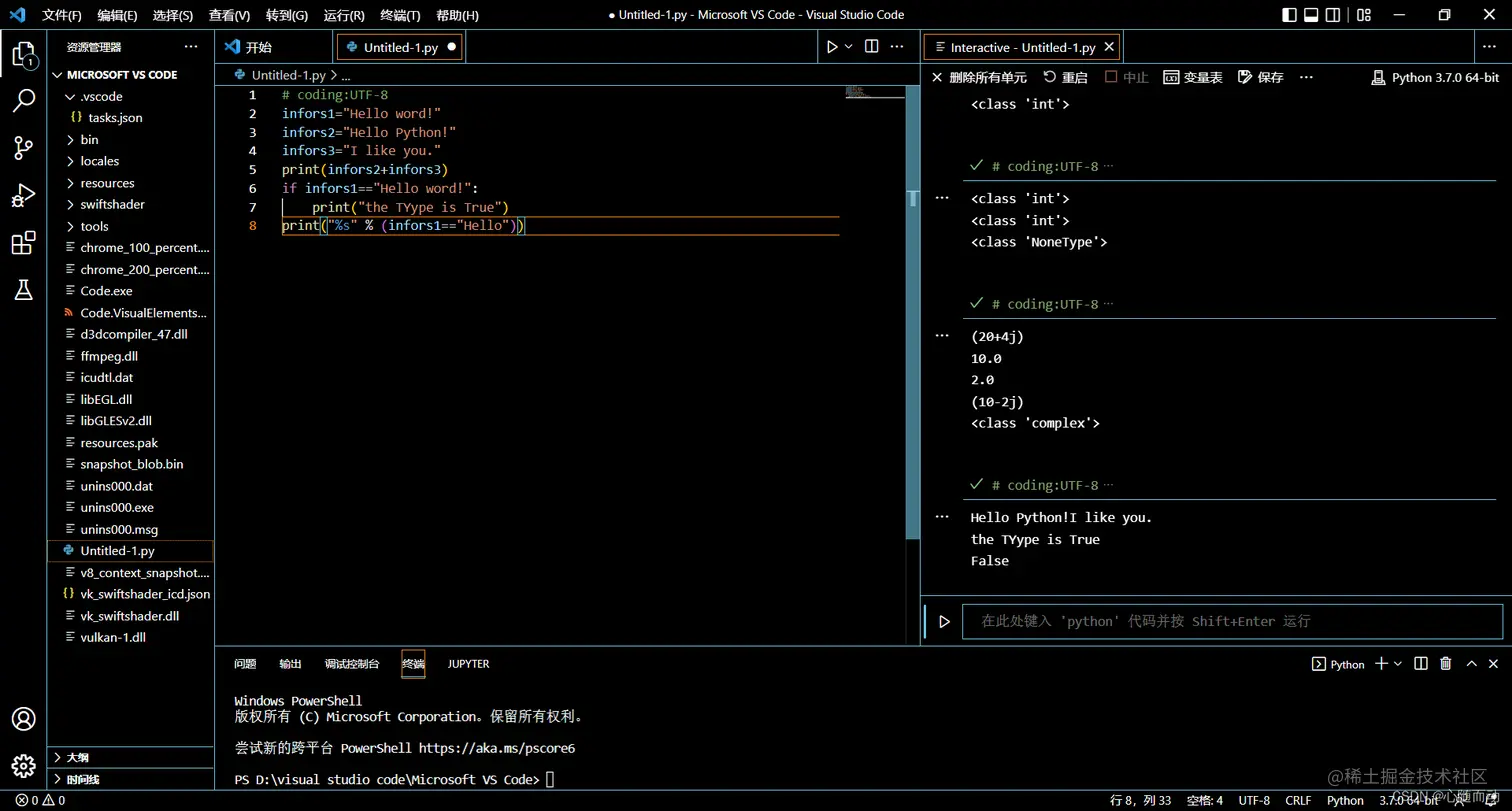
Task: Collapse the MICROSOFT VS CODE folder section
Action: tap(122, 74)
